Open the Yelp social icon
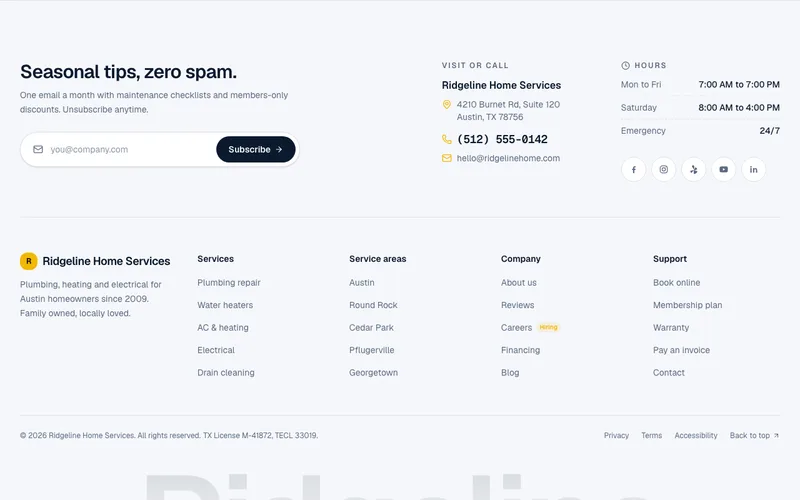800x500 pixels. coord(693,169)
